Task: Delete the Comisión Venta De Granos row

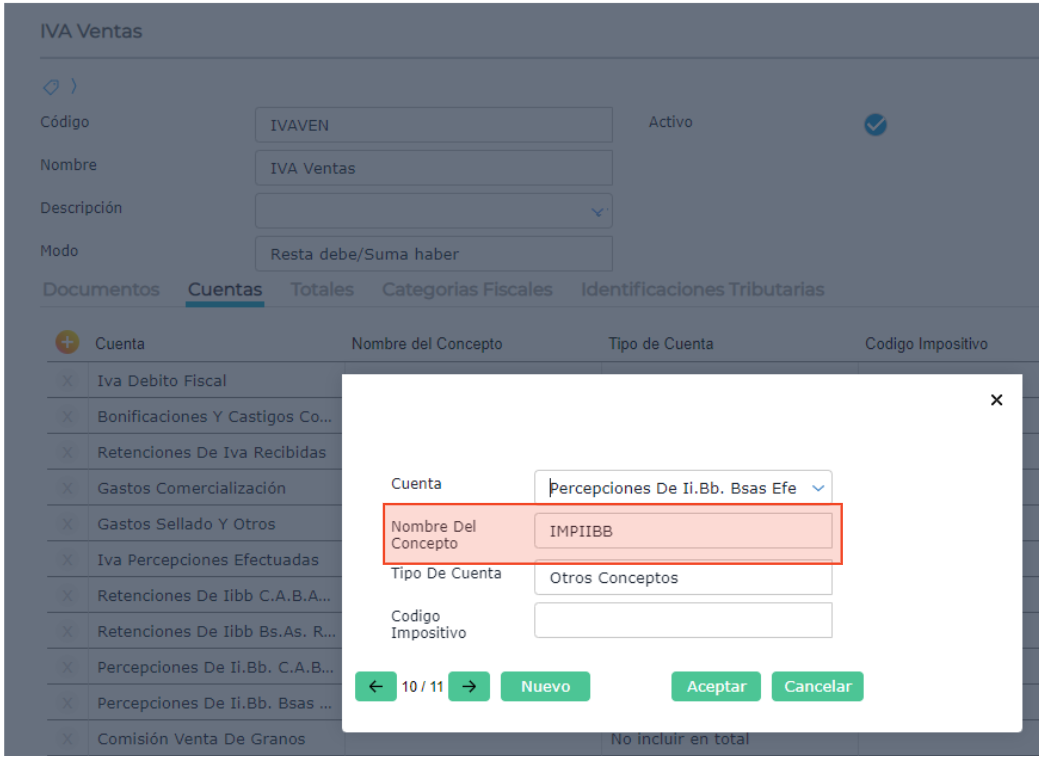Action: [69, 740]
